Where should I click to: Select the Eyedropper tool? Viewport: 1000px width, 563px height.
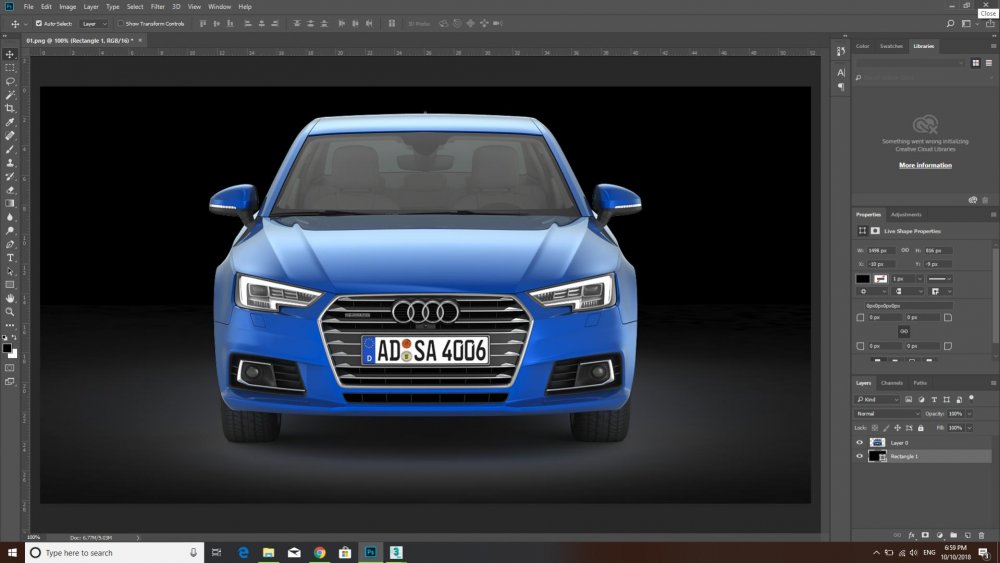point(10,122)
